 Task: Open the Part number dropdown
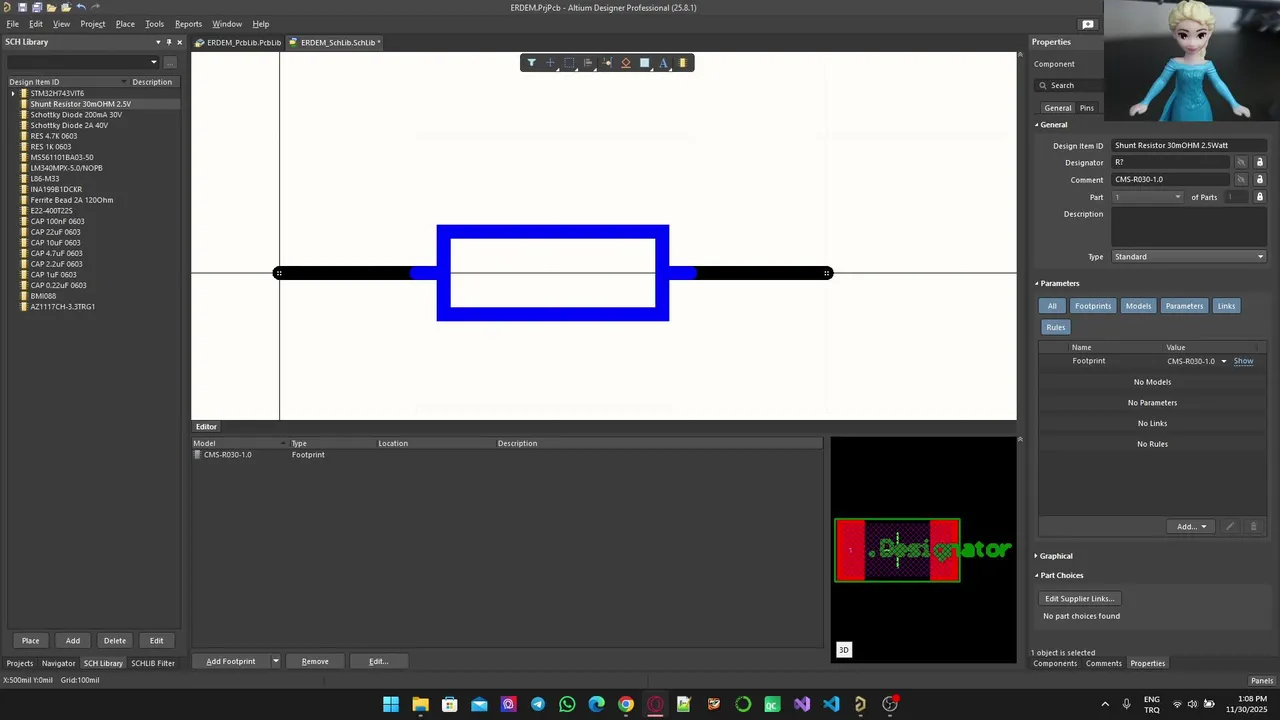coord(1148,197)
